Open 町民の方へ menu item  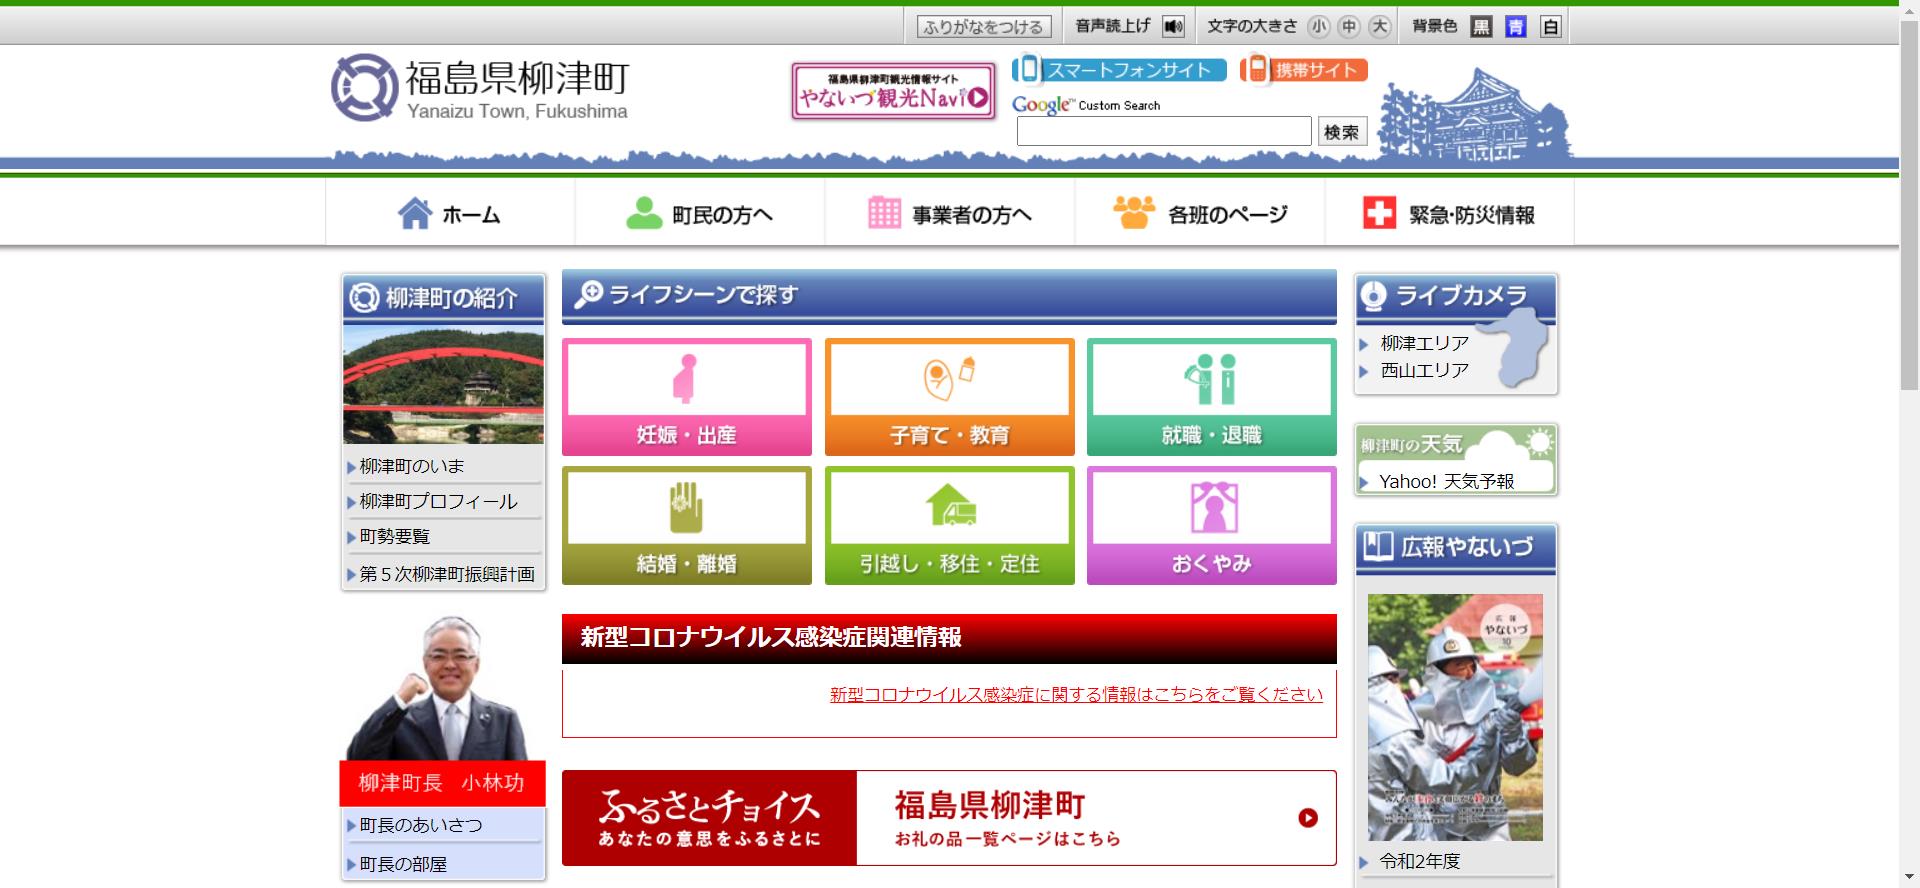click(x=700, y=214)
